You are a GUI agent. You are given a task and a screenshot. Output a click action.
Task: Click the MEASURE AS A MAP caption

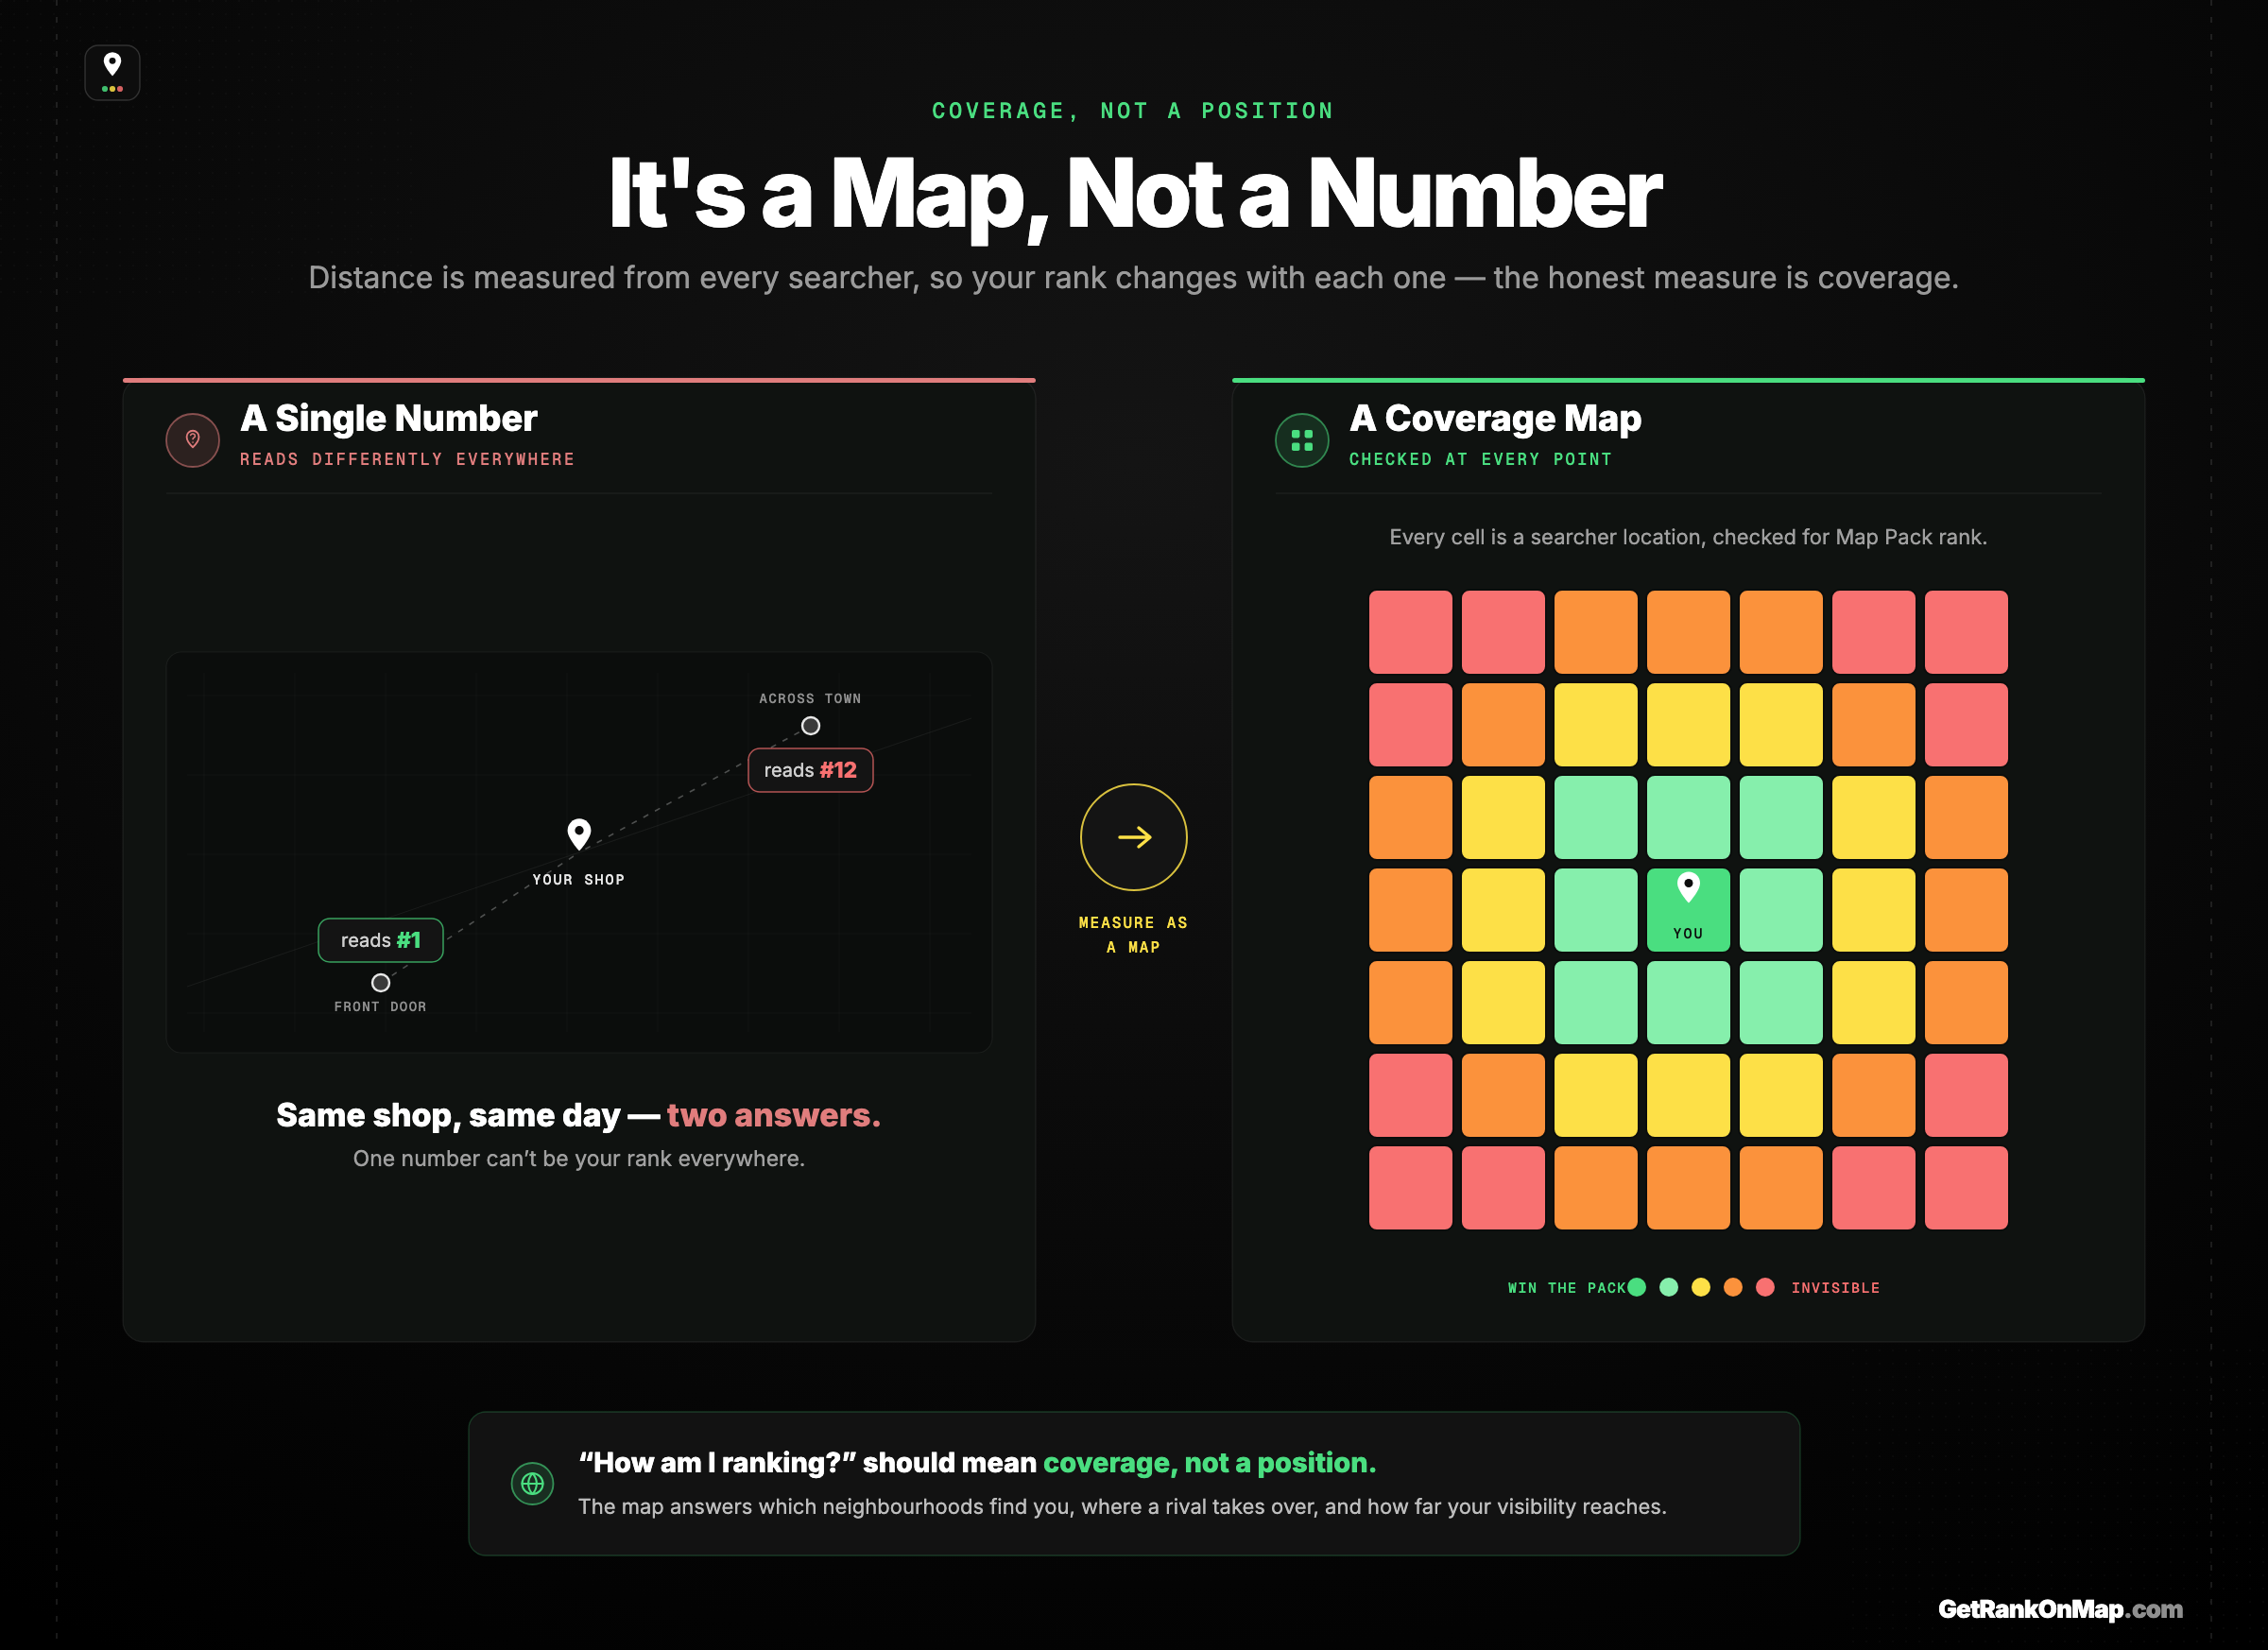1133,934
